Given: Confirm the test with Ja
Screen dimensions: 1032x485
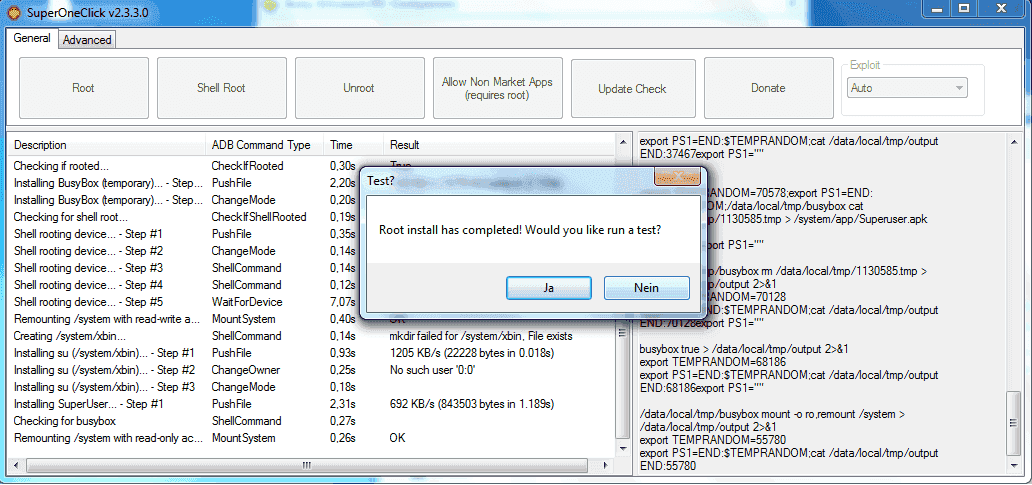Looking at the screenshot, I should [x=549, y=288].
